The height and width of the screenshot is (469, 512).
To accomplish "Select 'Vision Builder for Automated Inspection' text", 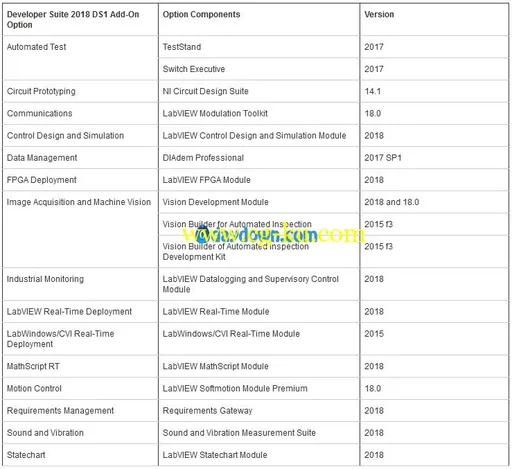I will 237,224.
